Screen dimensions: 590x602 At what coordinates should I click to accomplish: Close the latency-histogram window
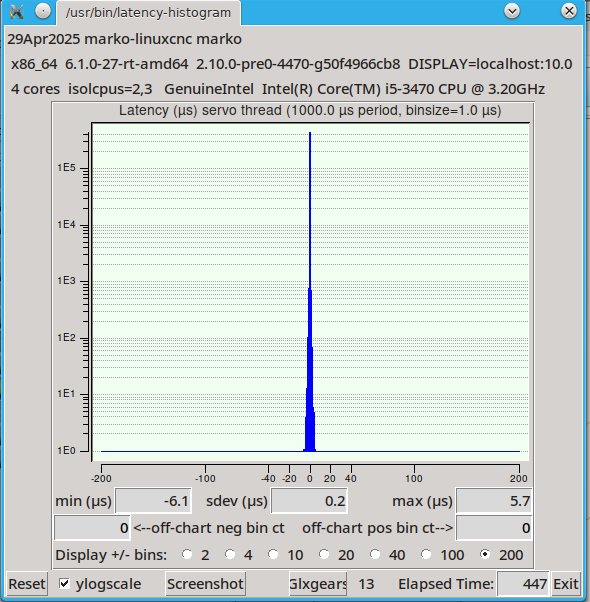pyautogui.click(x=569, y=11)
